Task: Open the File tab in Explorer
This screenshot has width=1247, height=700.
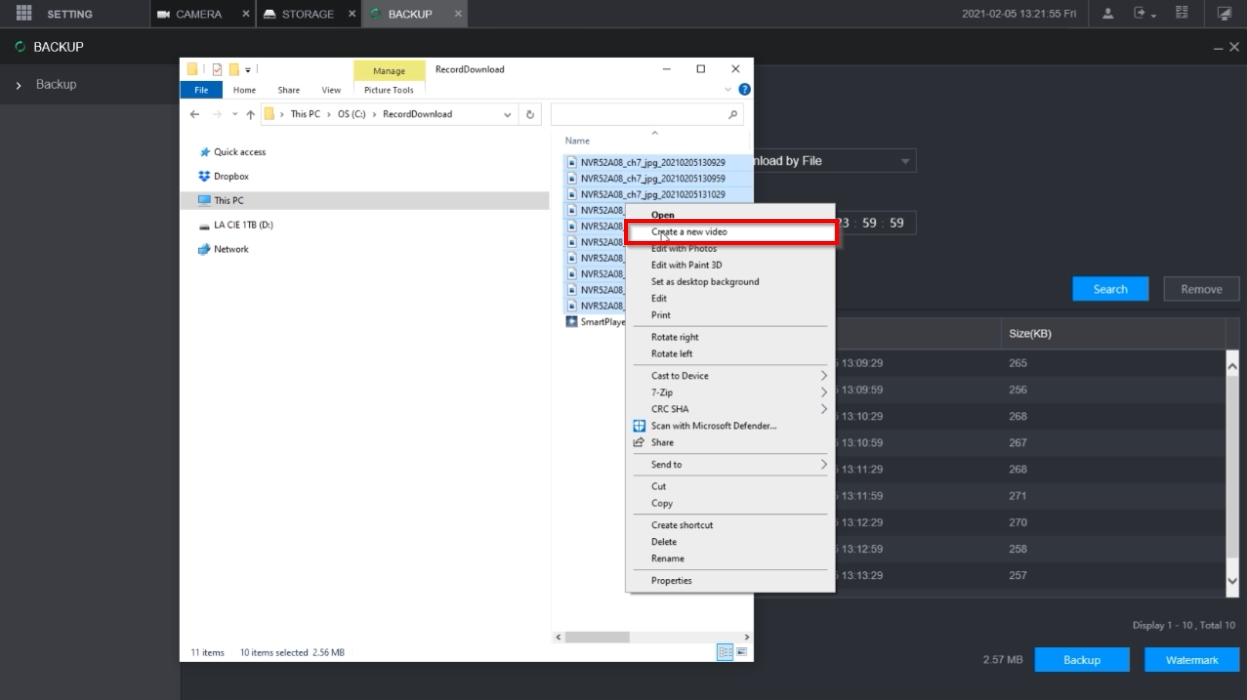Action: (201, 90)
